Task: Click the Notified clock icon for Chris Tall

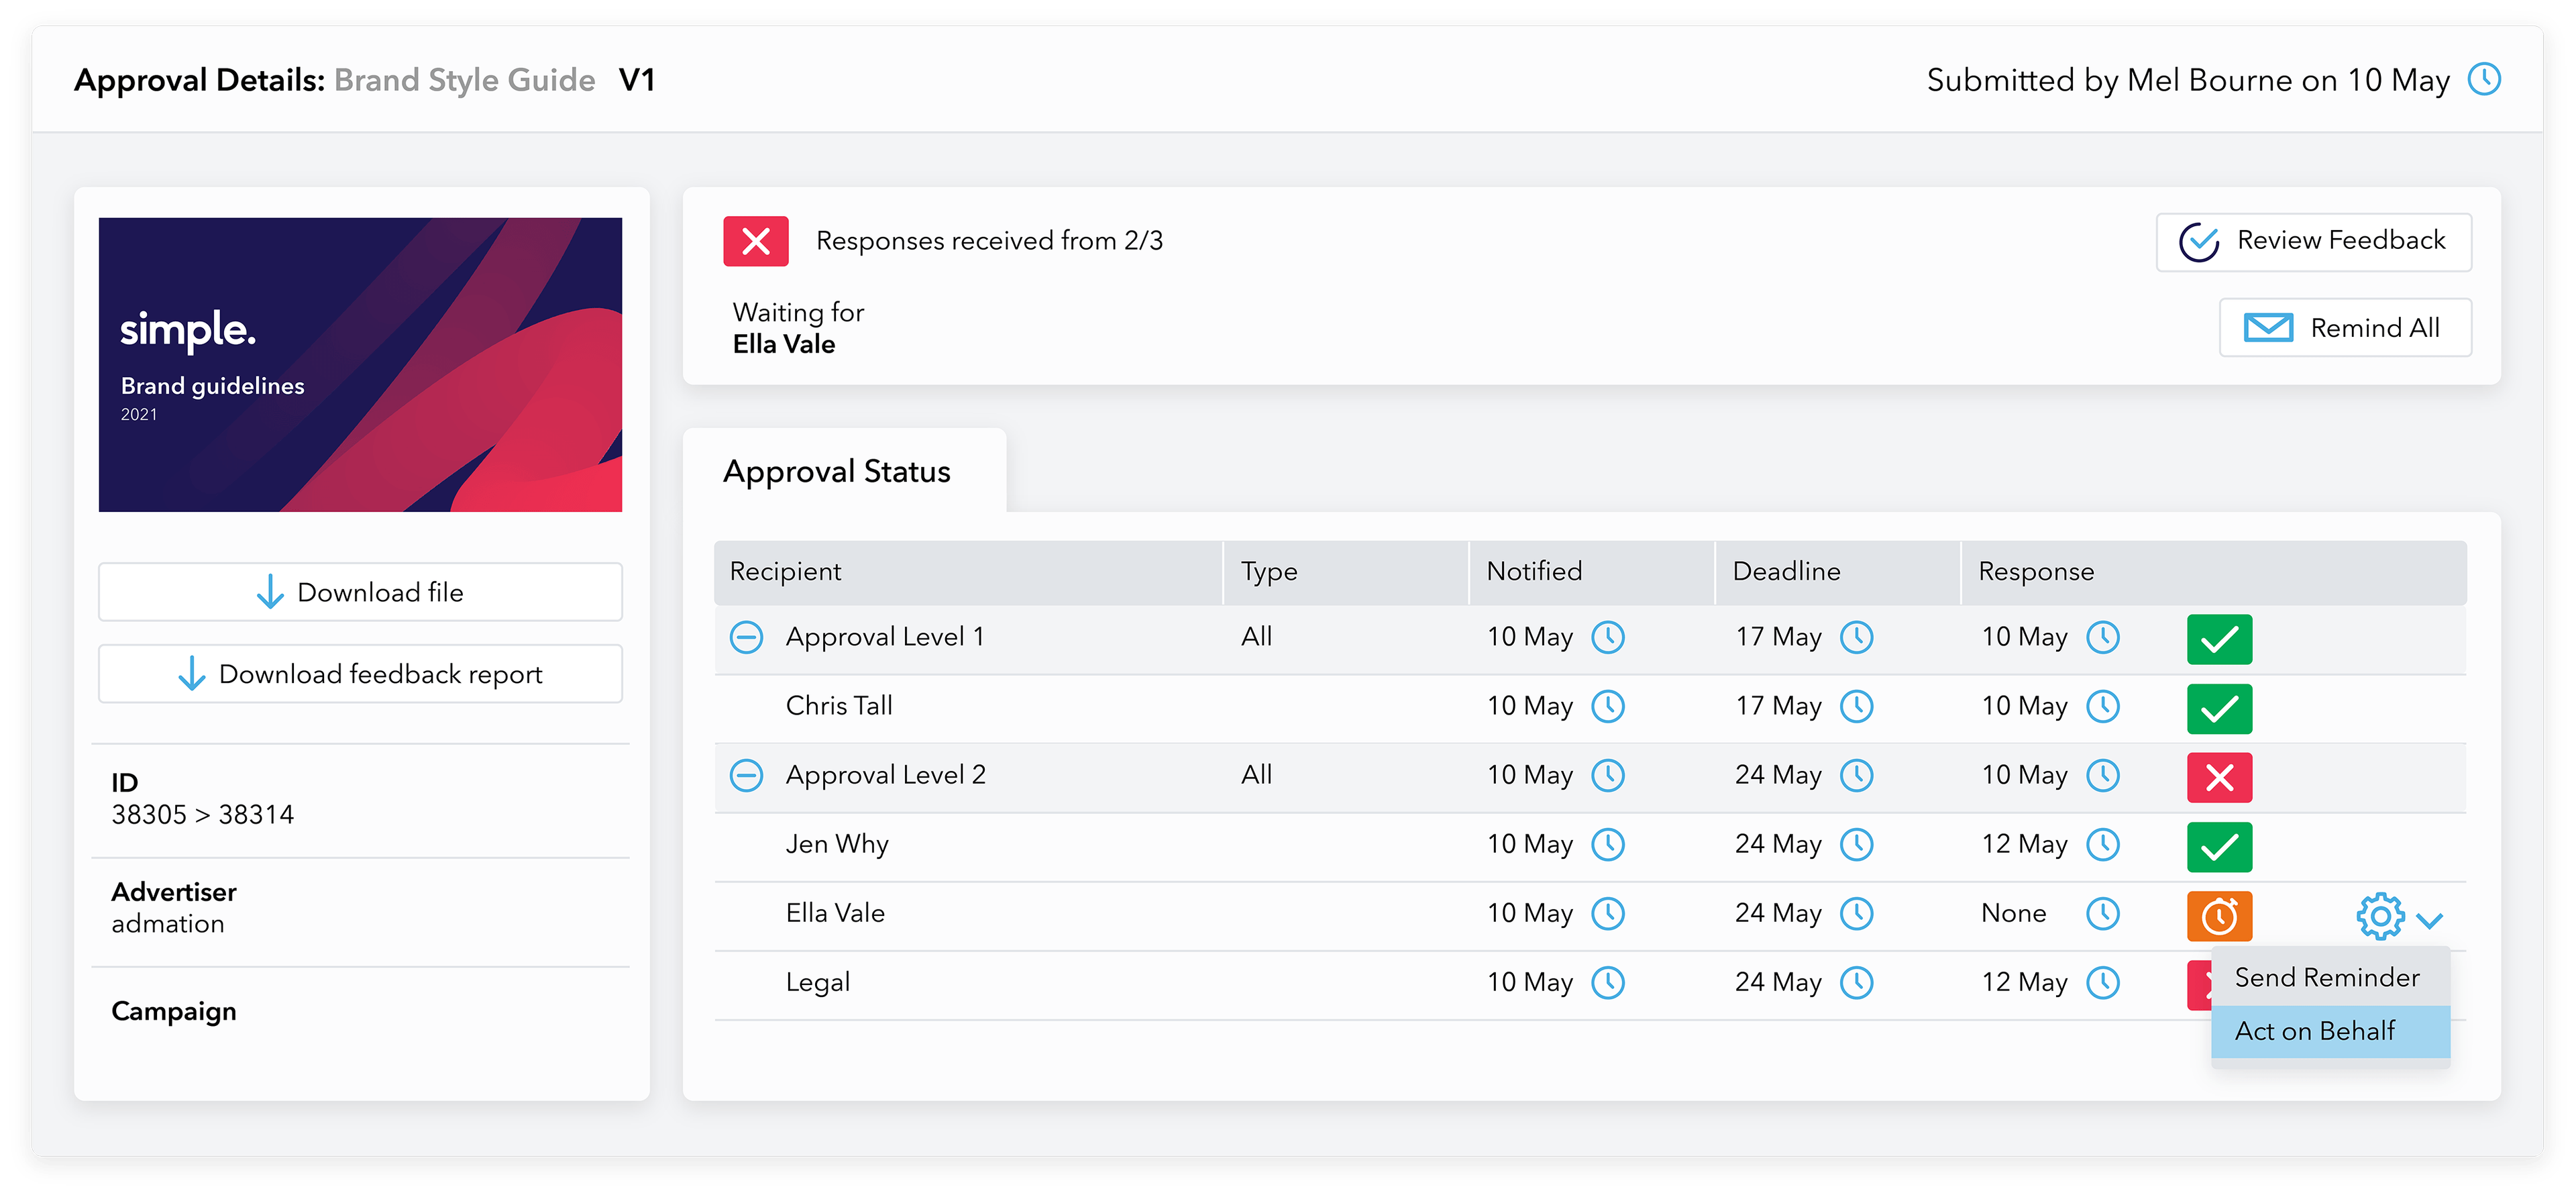Action: [x=1608, y=706]
